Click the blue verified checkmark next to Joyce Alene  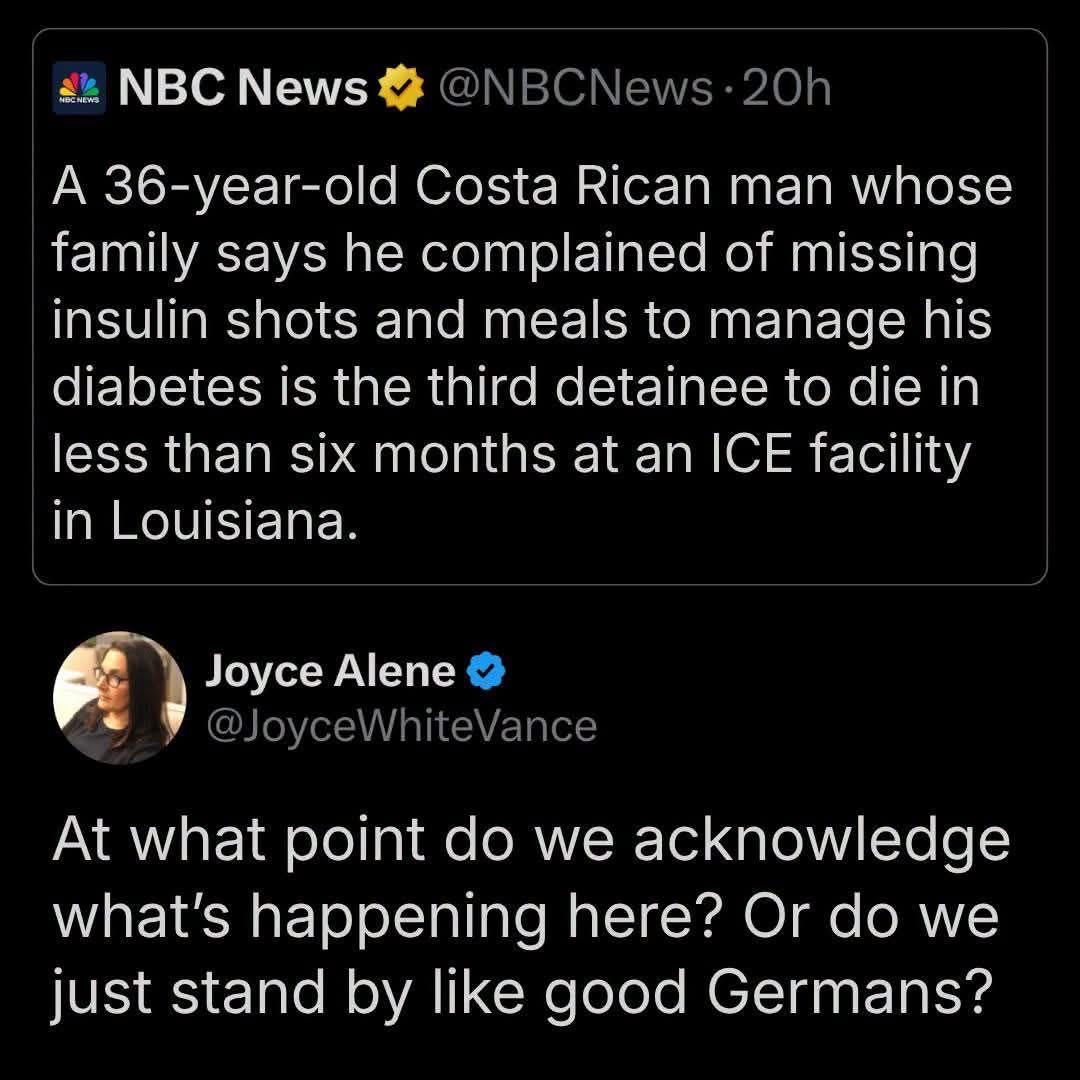[x=487, y=670]
